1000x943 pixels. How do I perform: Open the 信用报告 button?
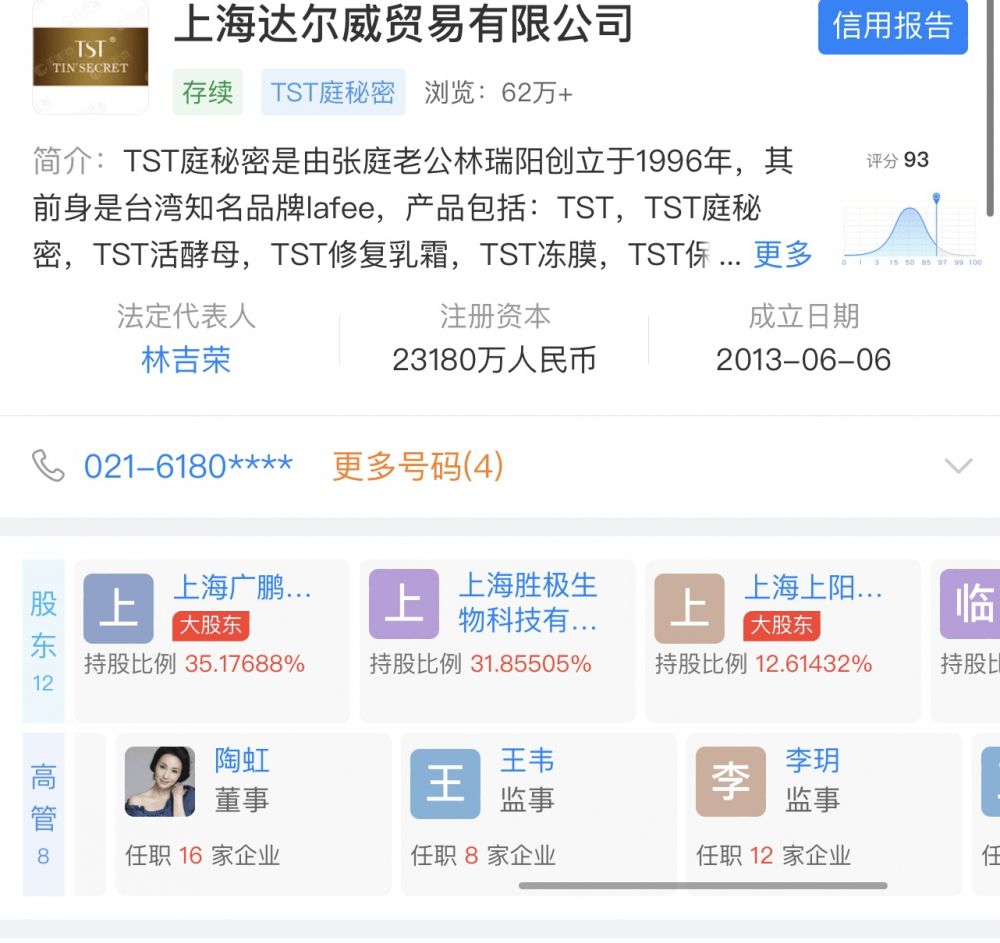point(892,29)
